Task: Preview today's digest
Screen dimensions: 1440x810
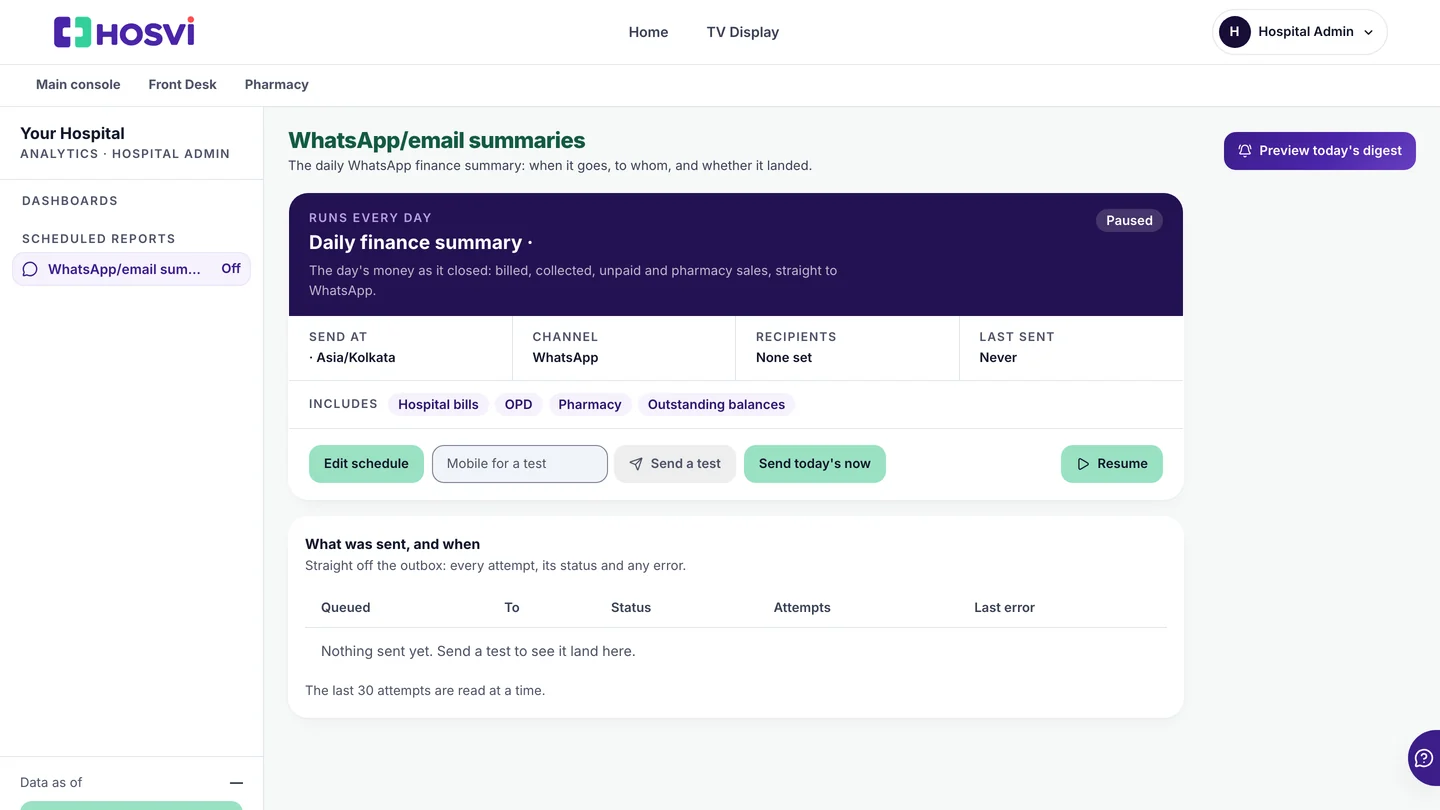Action: [x=1319, y=151]
